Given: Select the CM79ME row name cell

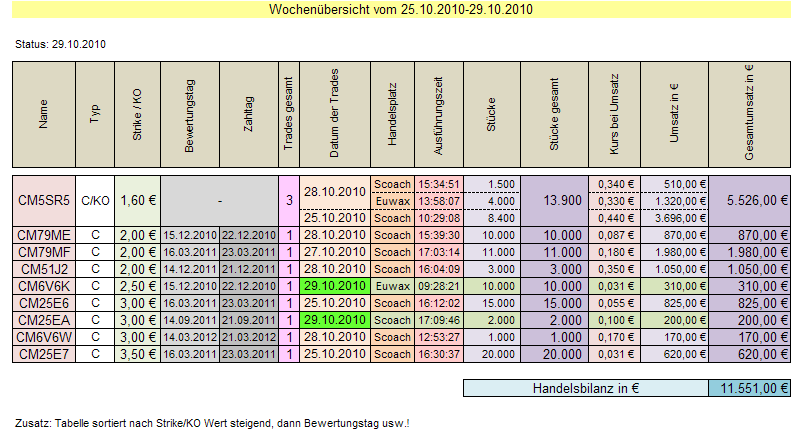Looking at the screenshot, I should click(x=44, y=234).
